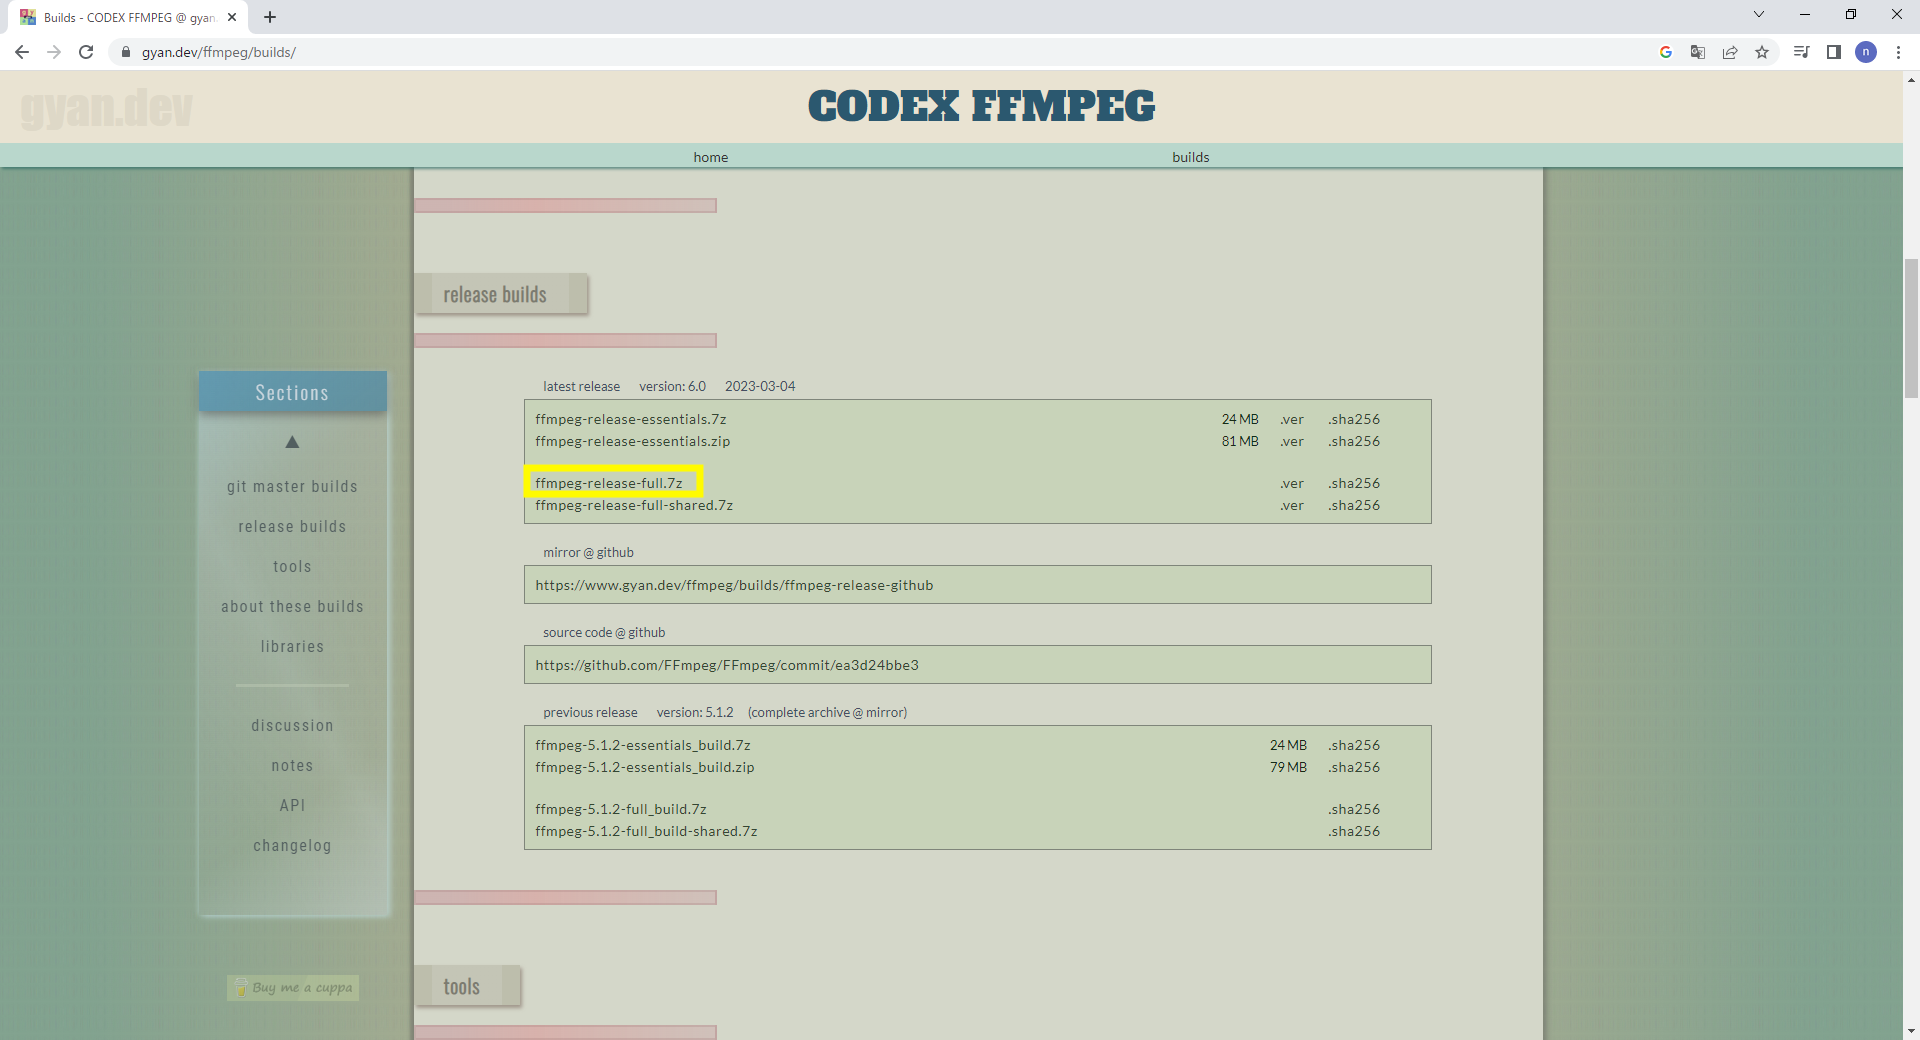Image resolution: width=1920 pixels, height=1040 pixels.
Task: Open the browser side panel icon
Action: pos(1834,52)
